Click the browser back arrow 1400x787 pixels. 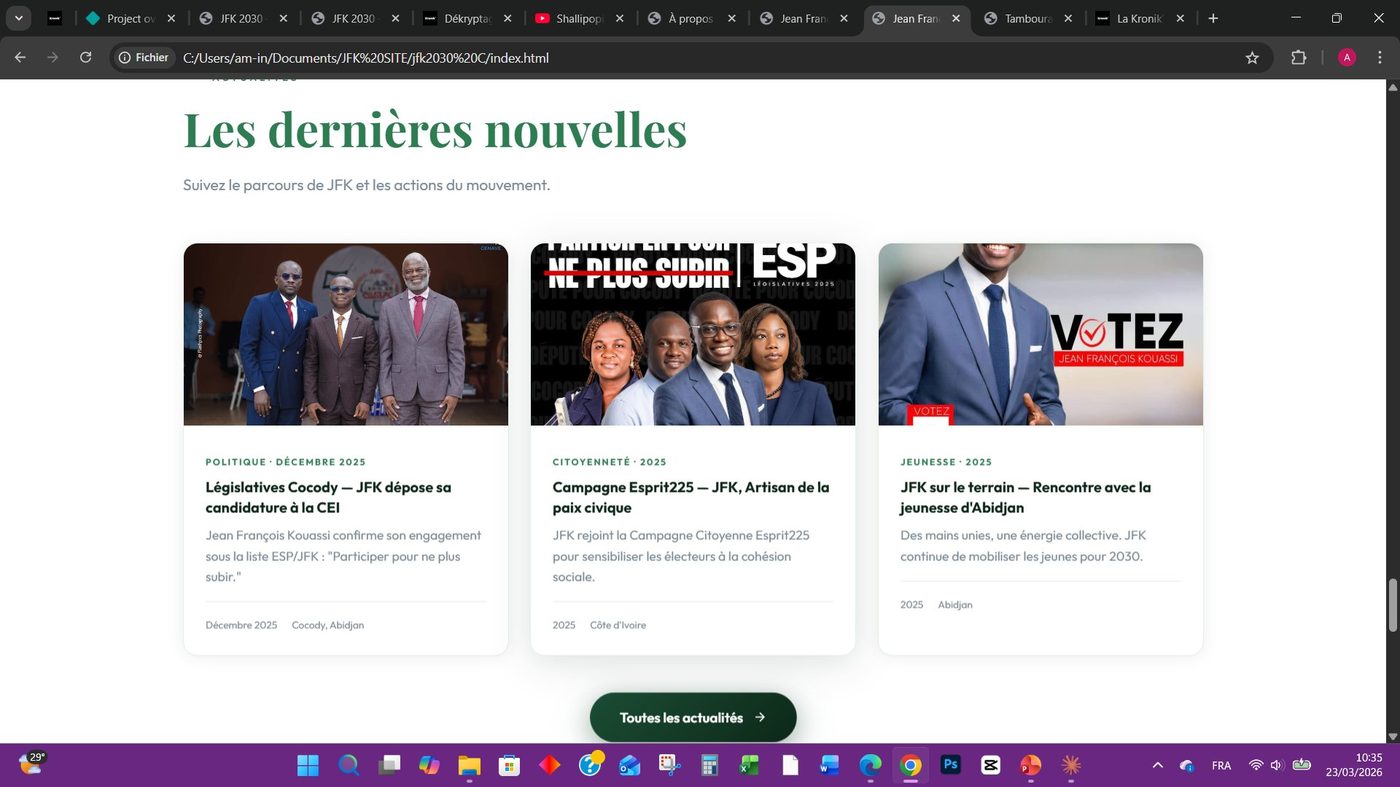[20, 58]
